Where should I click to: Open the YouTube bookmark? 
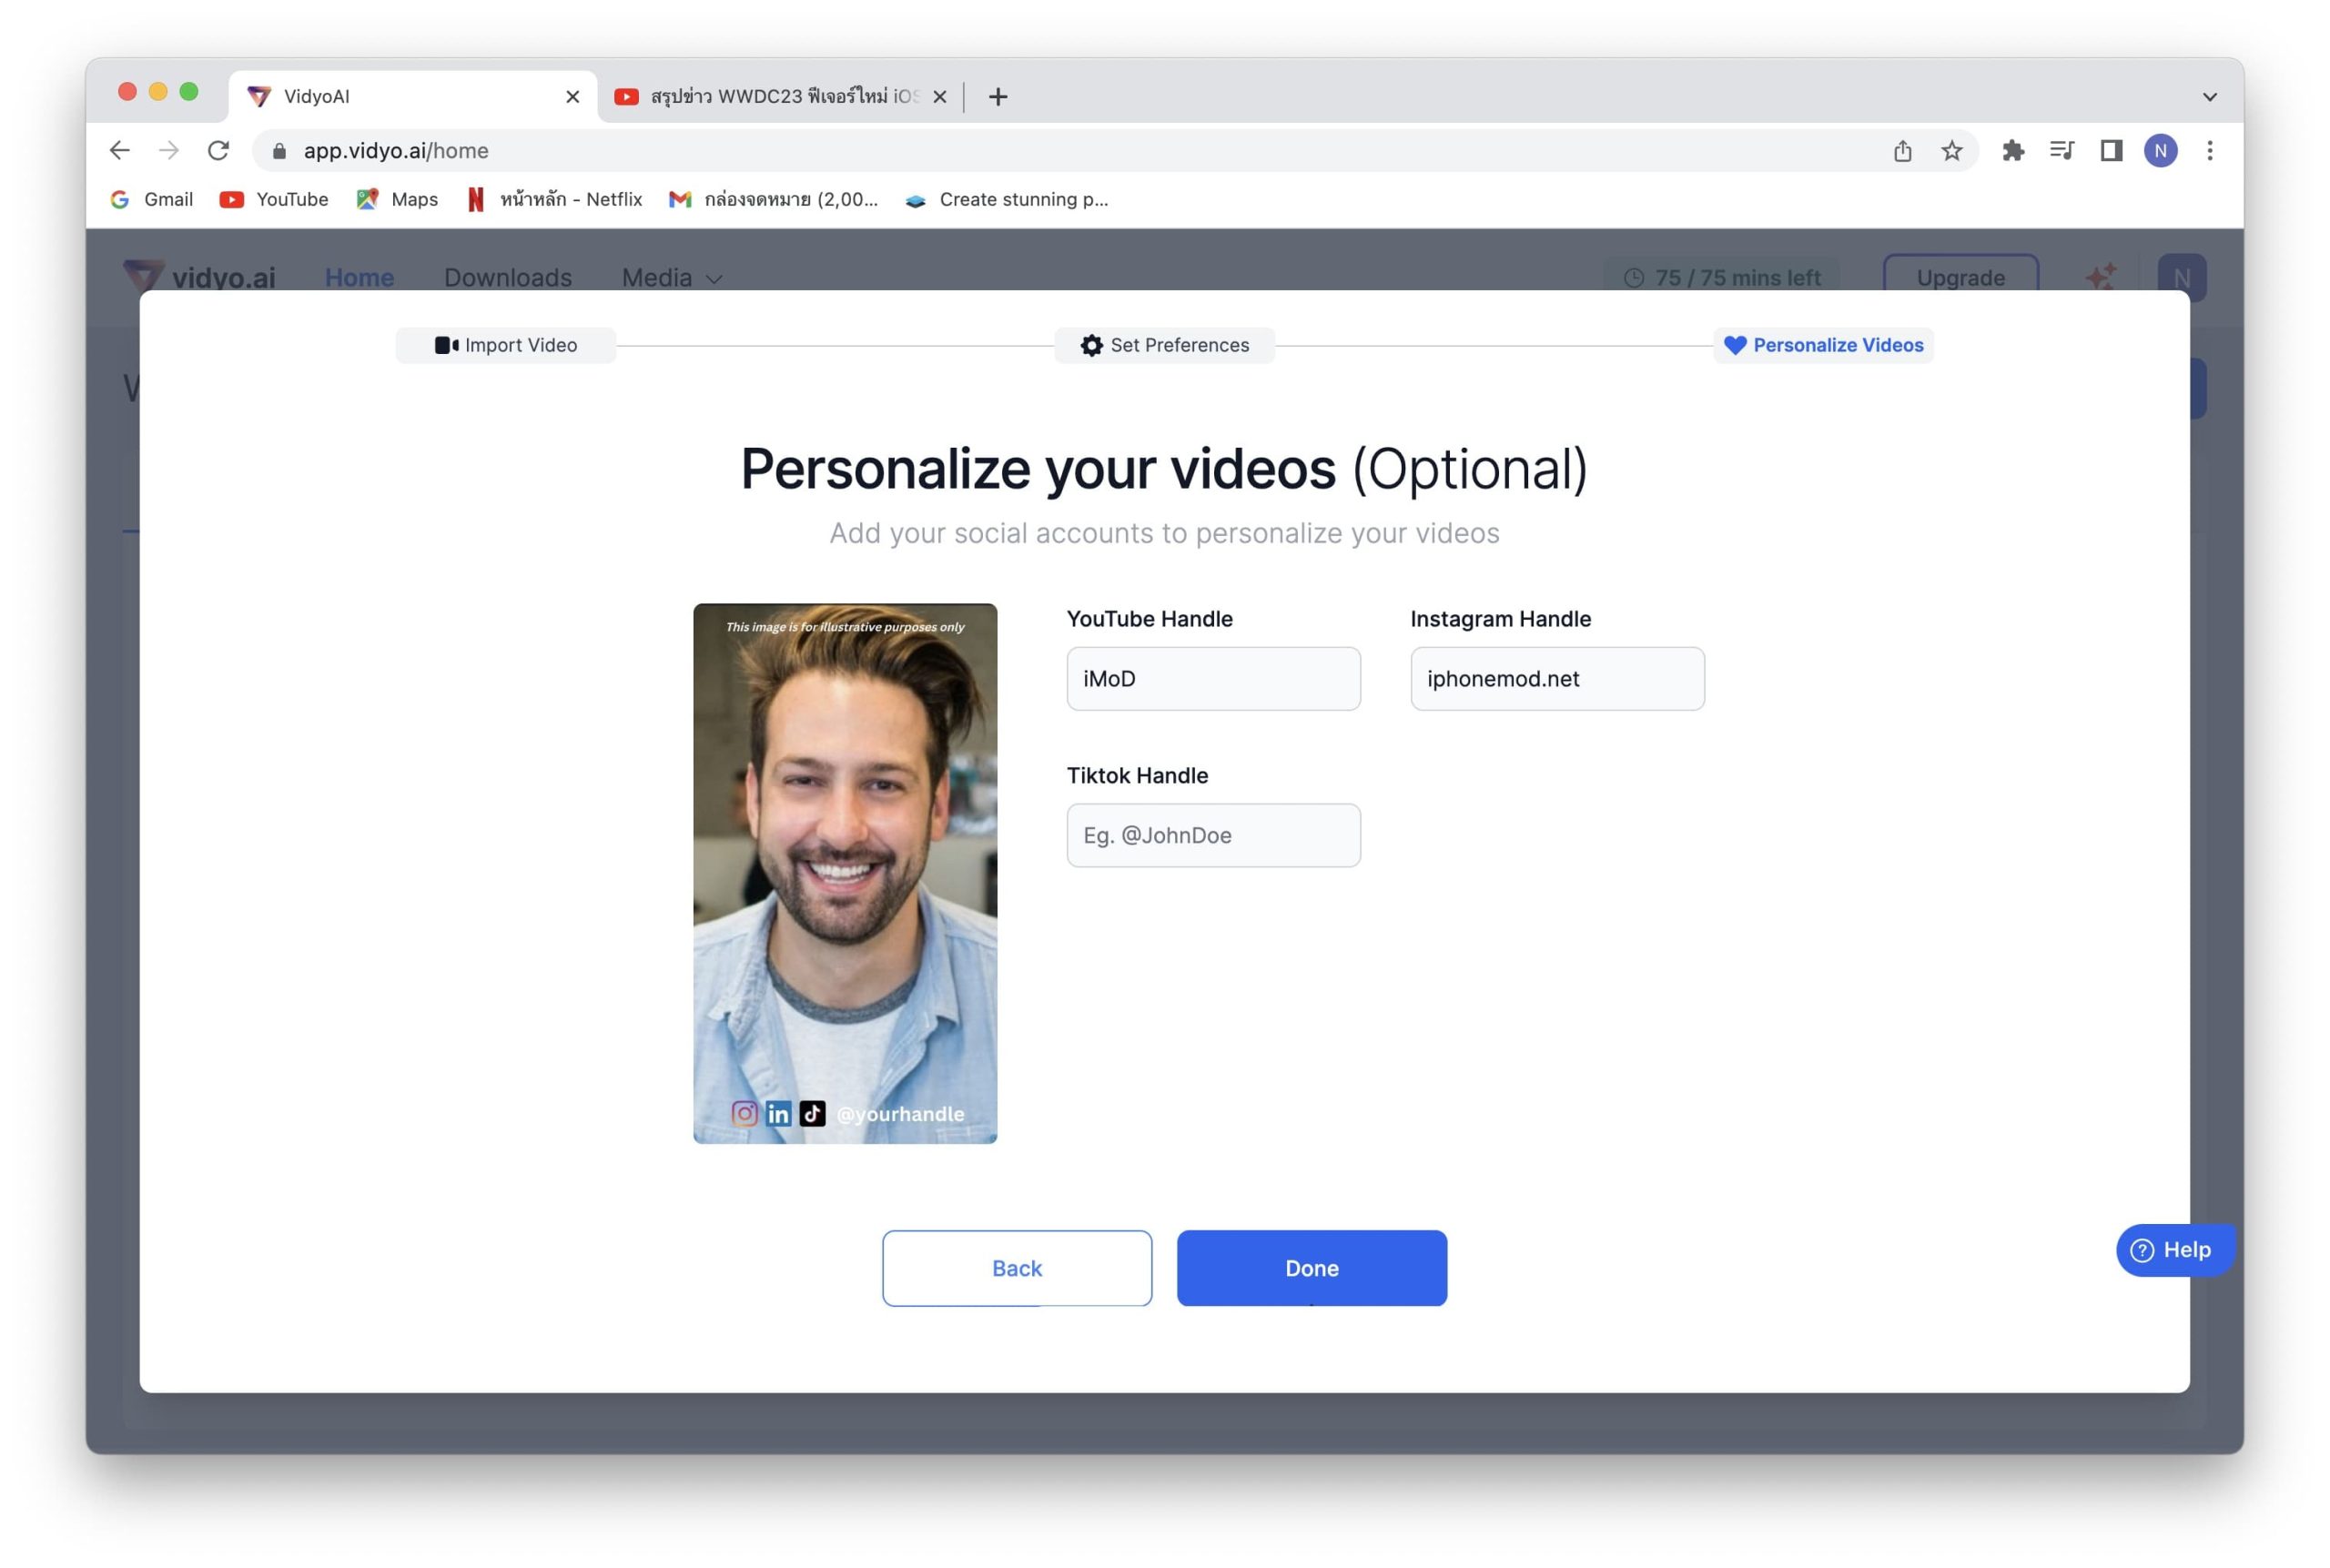274,200
